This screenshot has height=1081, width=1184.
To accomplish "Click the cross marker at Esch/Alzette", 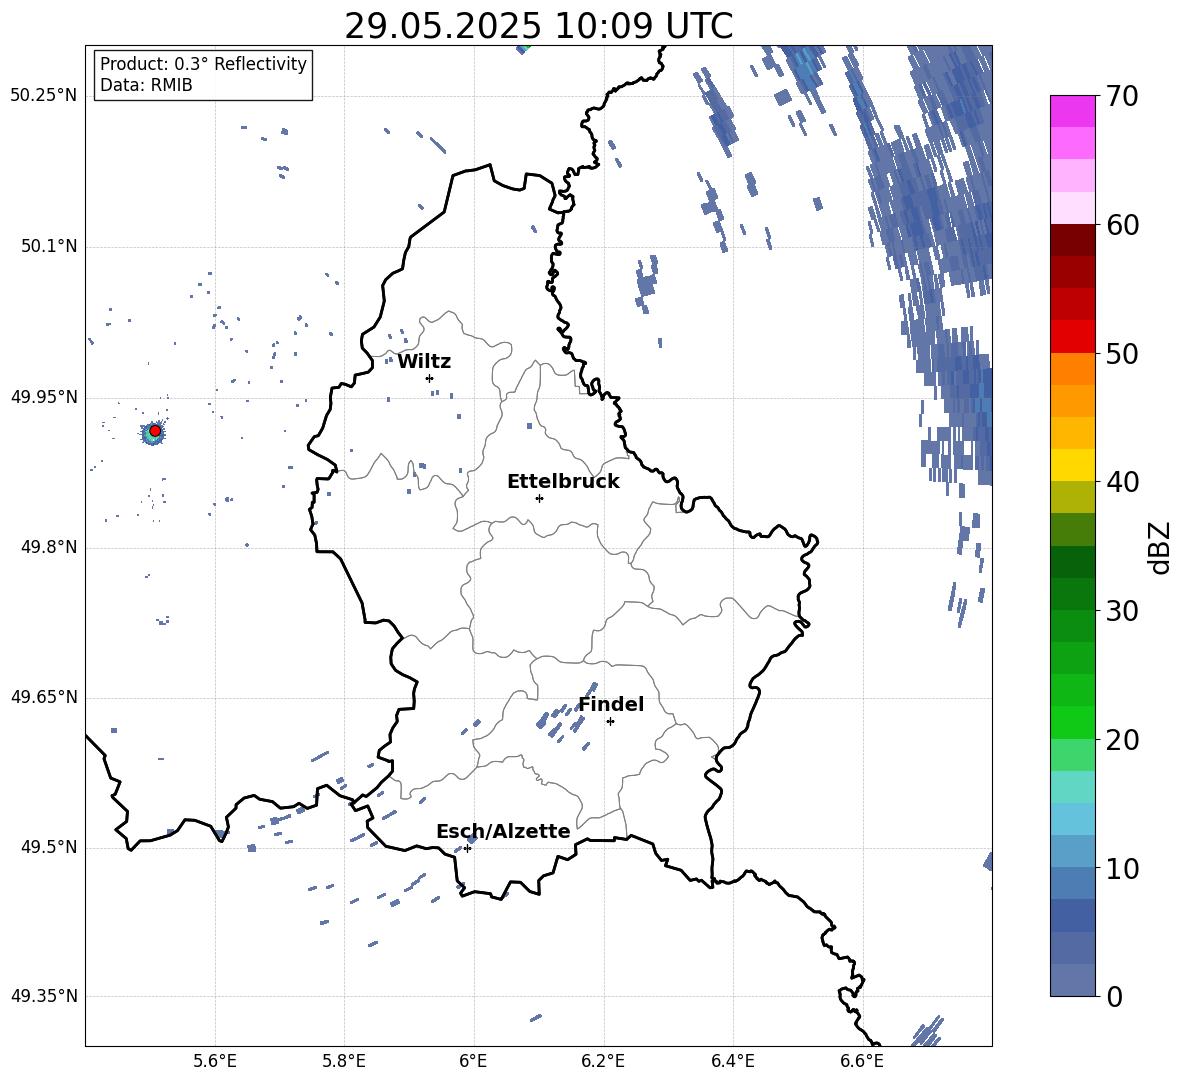I will coord(467,848).
